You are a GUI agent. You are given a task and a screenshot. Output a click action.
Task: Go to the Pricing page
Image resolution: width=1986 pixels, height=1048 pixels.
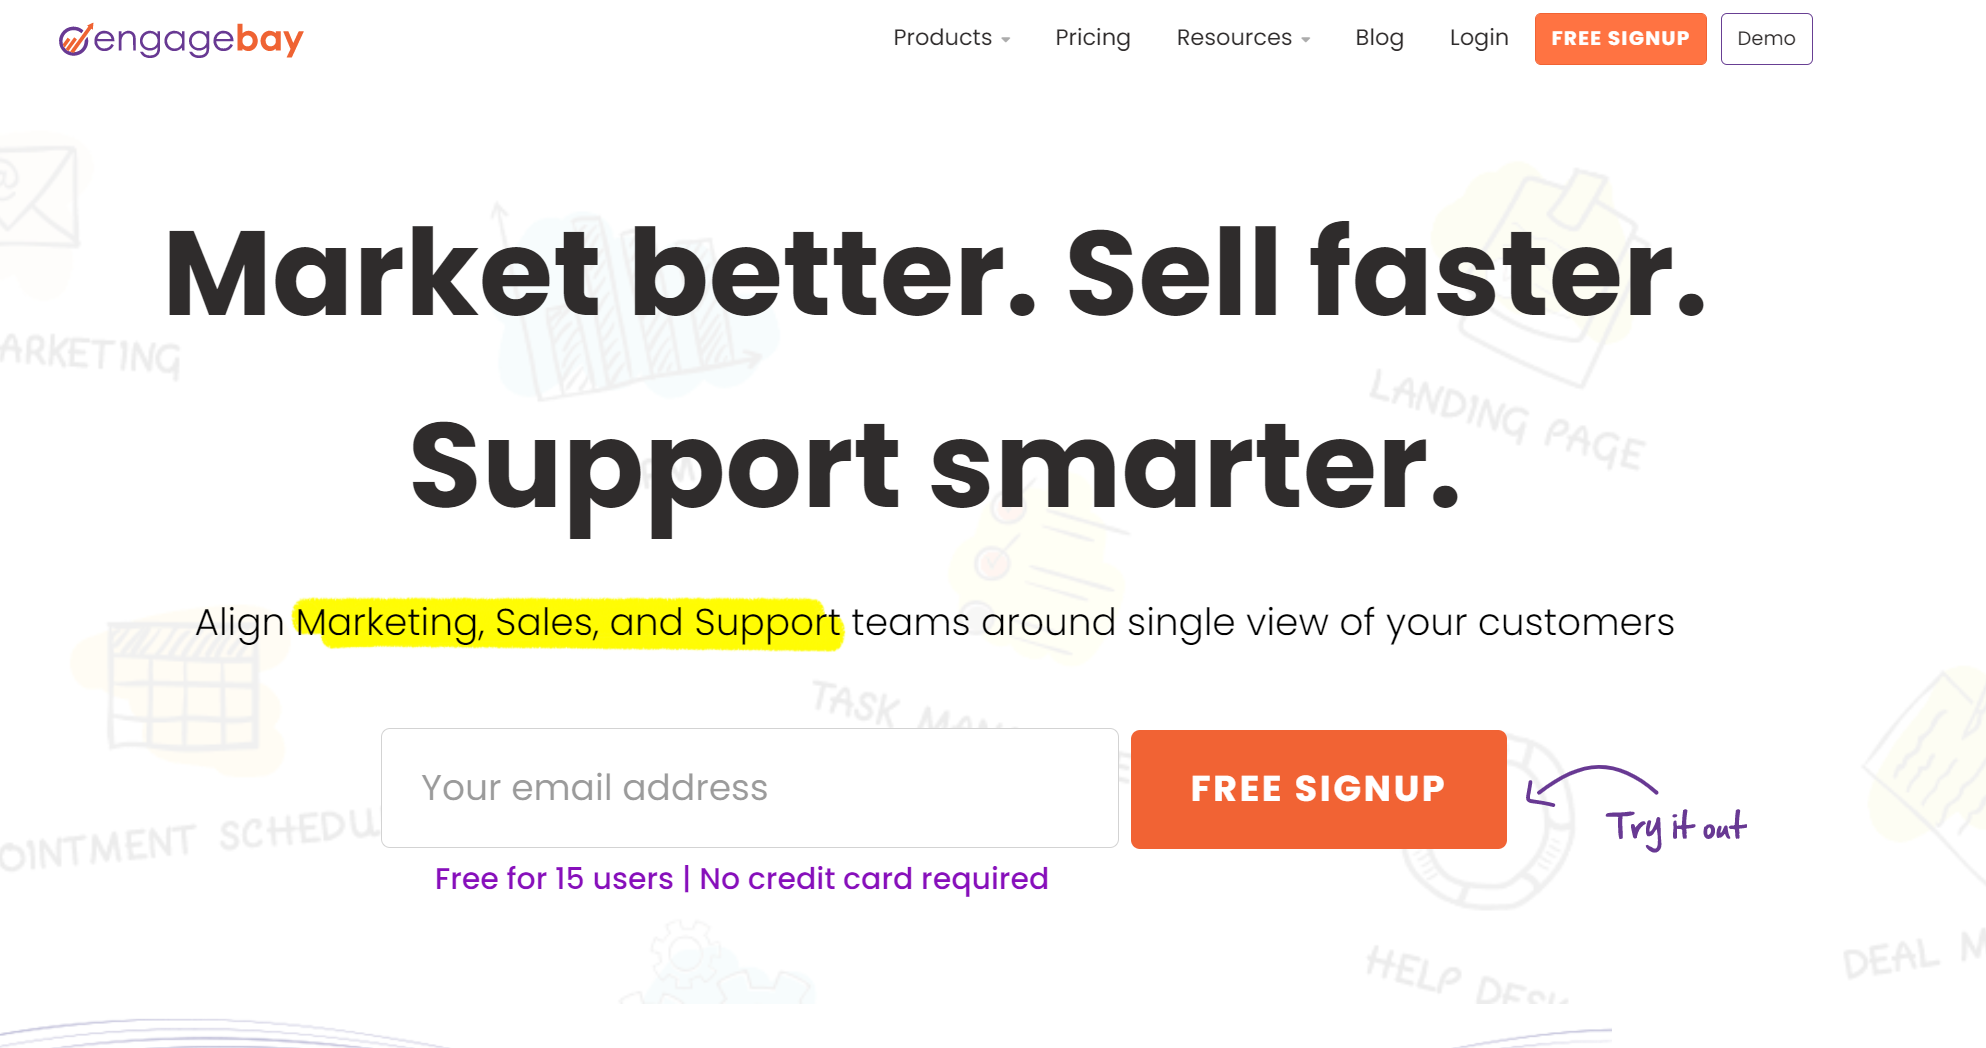tap(1092, 38)
